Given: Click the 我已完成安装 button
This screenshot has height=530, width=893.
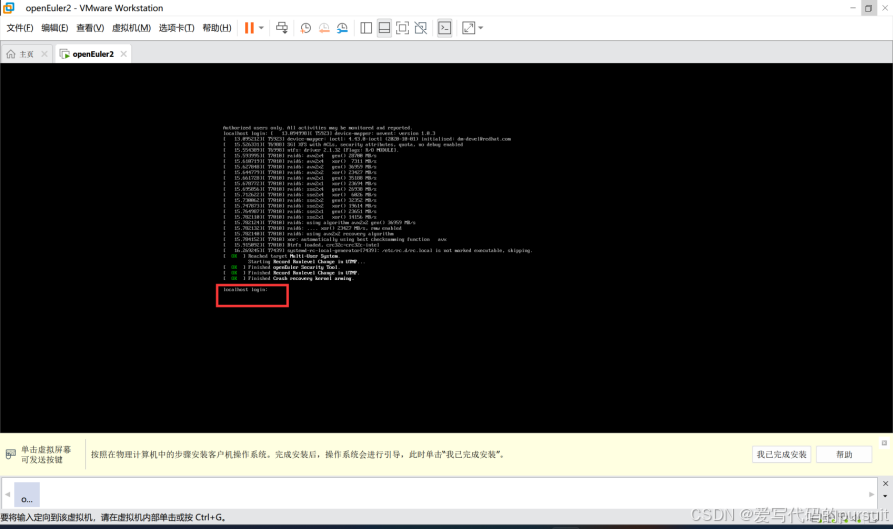Looking at the screenshot, I should point(781,454).
